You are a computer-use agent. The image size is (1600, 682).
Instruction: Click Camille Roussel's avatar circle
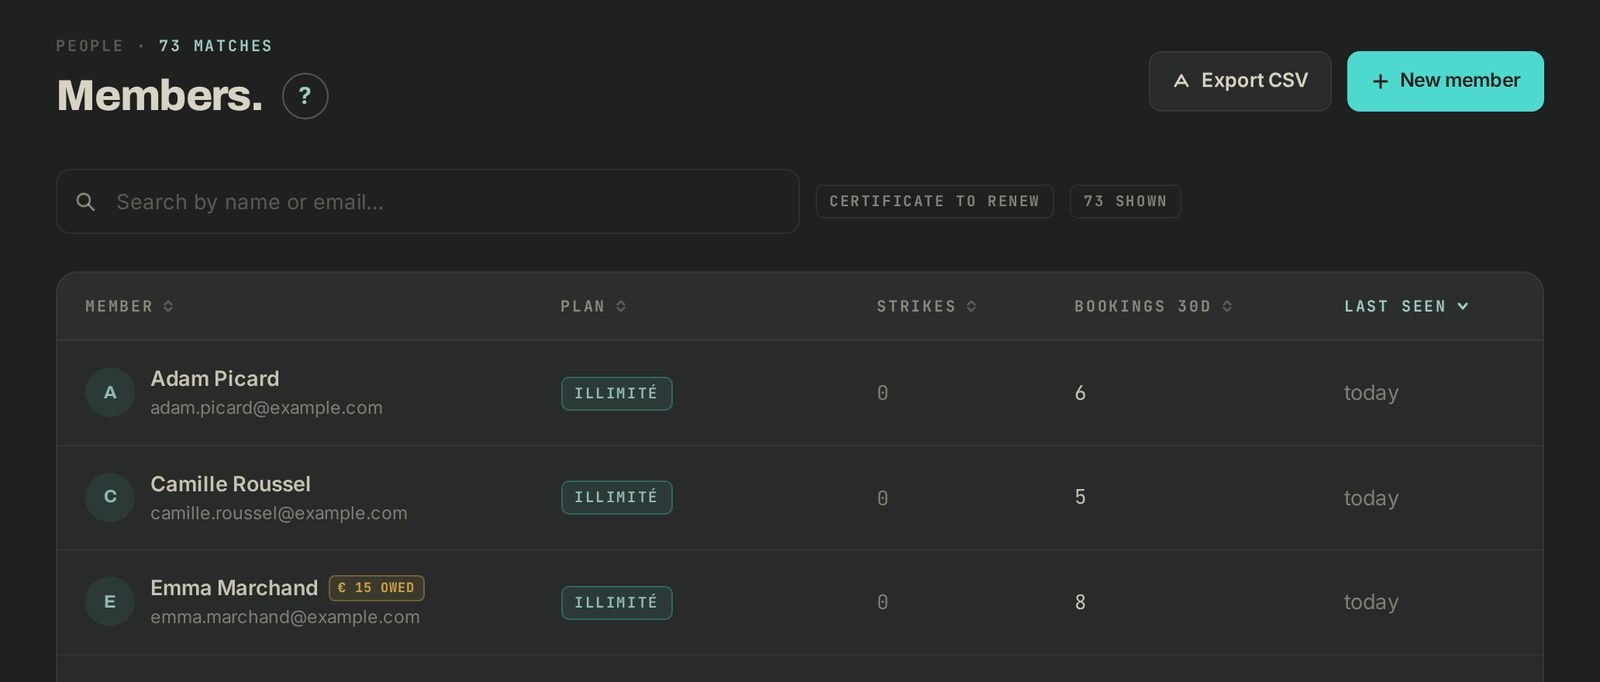click(110, 497)
